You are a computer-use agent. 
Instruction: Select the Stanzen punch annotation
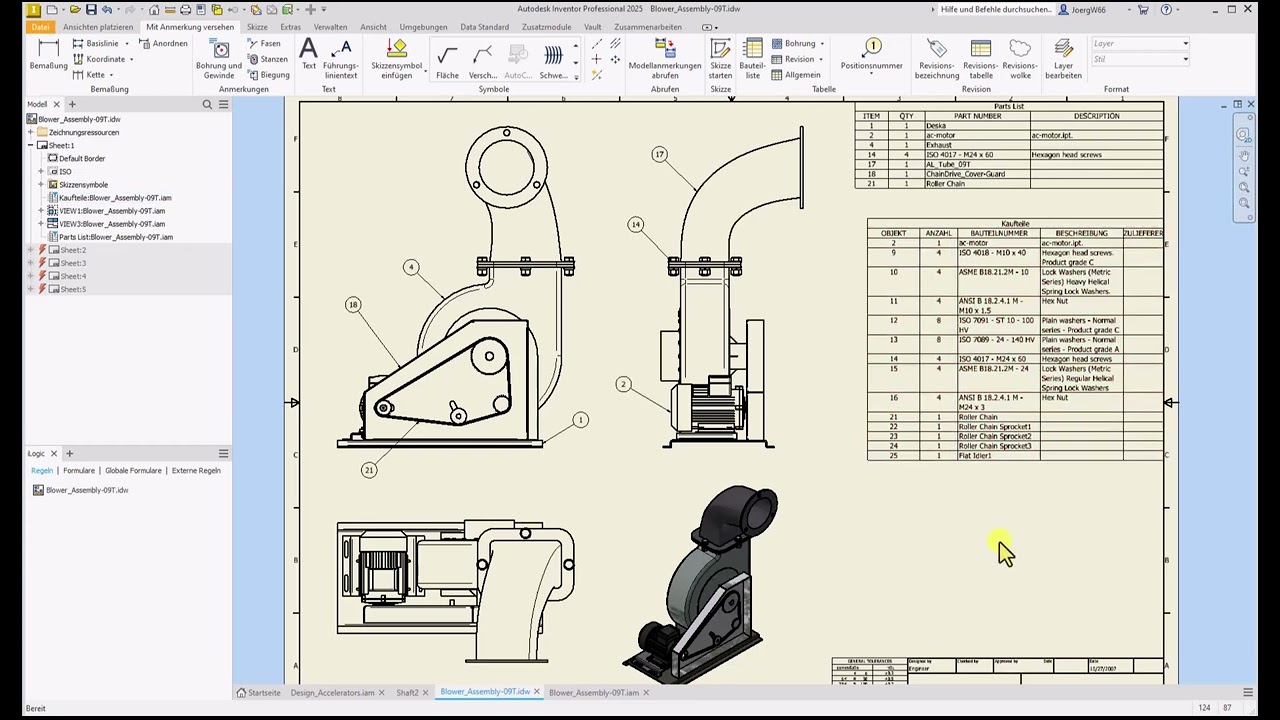(x=268, y=59)
